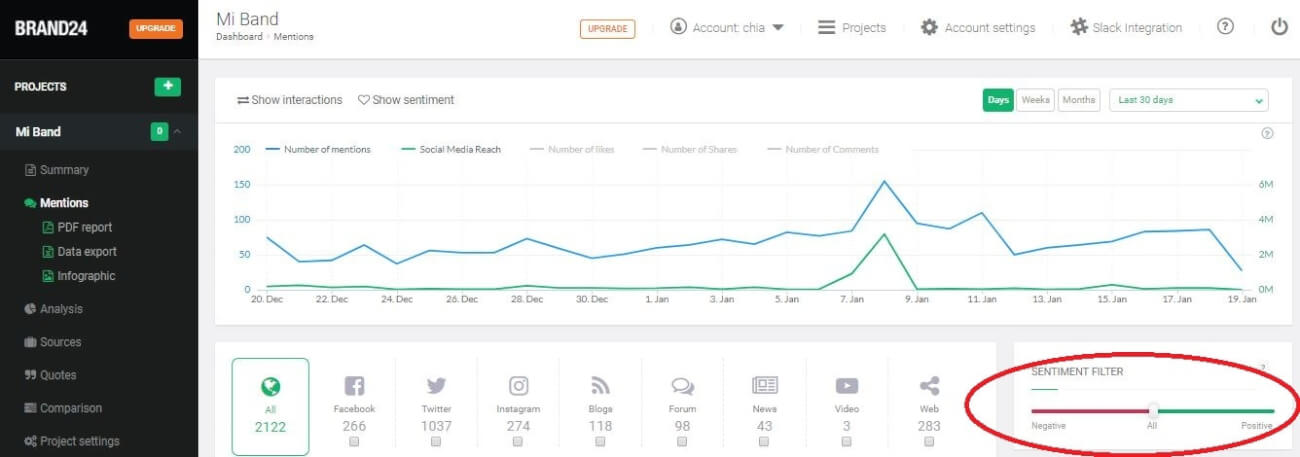This screenshot has width=1300, height=457.
Task: Collapse the Mi Band project chevron
Action: click(177, 131)
